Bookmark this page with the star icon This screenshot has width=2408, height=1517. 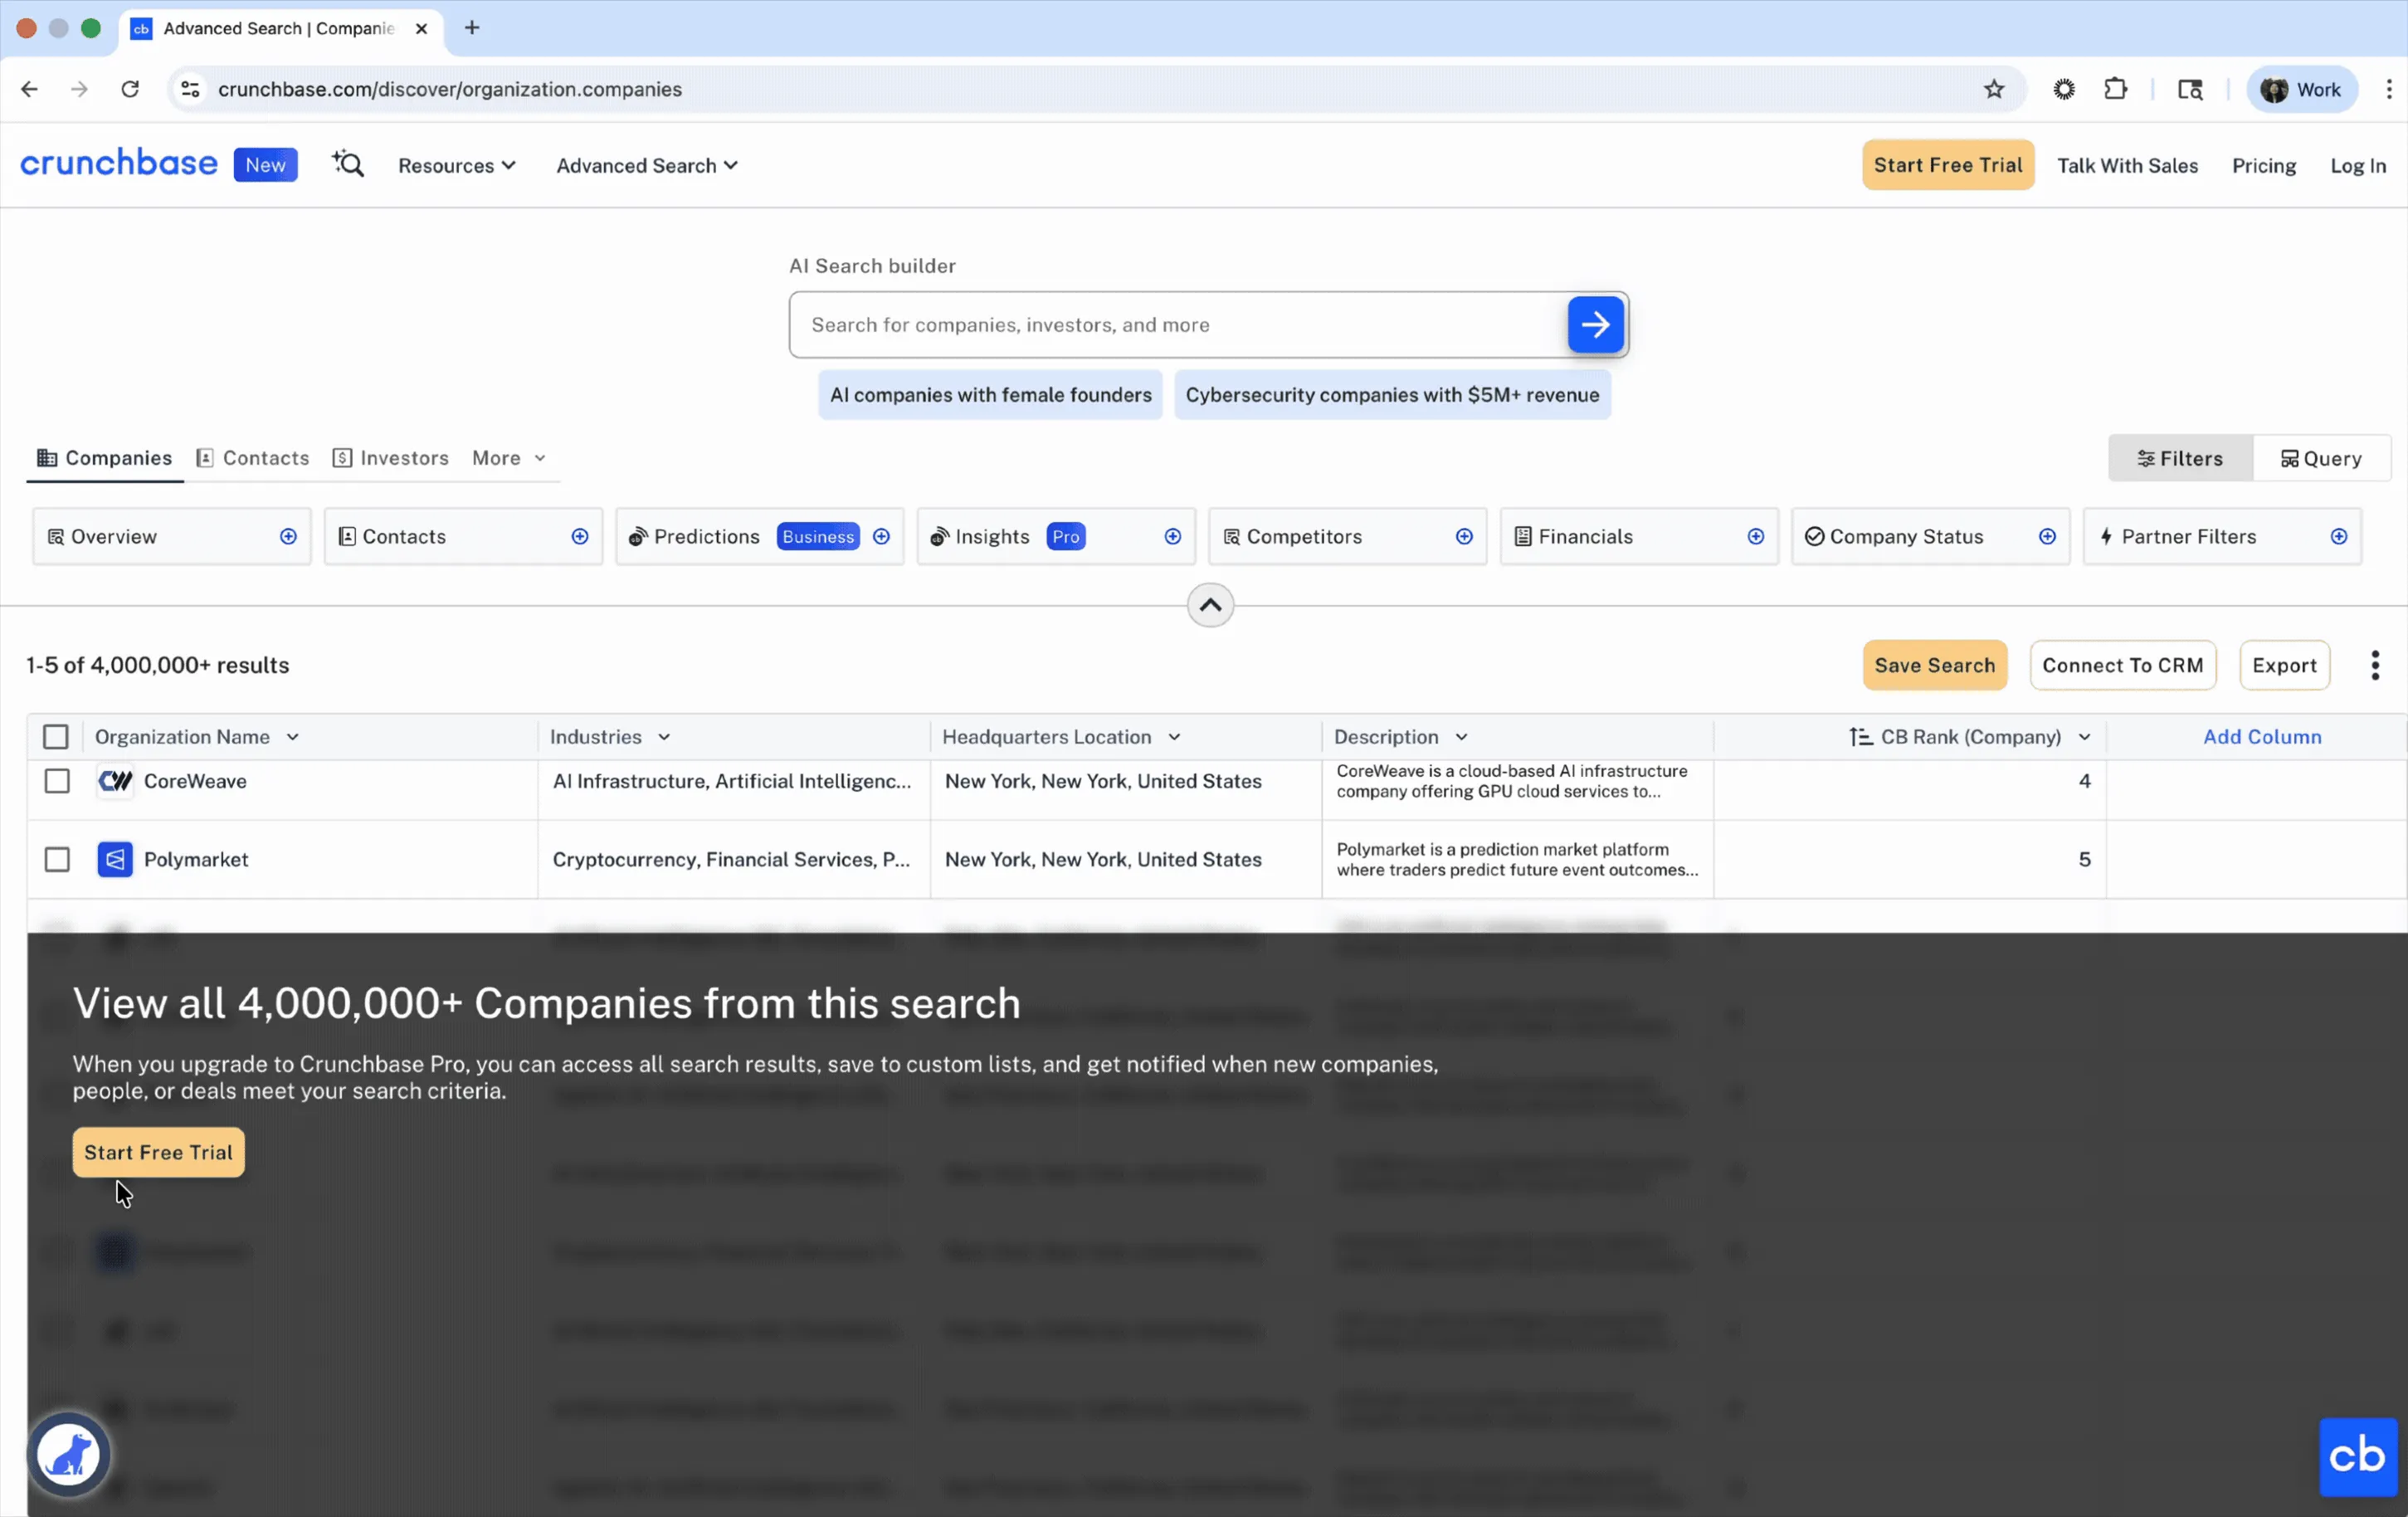click(x=1994, y=89)
